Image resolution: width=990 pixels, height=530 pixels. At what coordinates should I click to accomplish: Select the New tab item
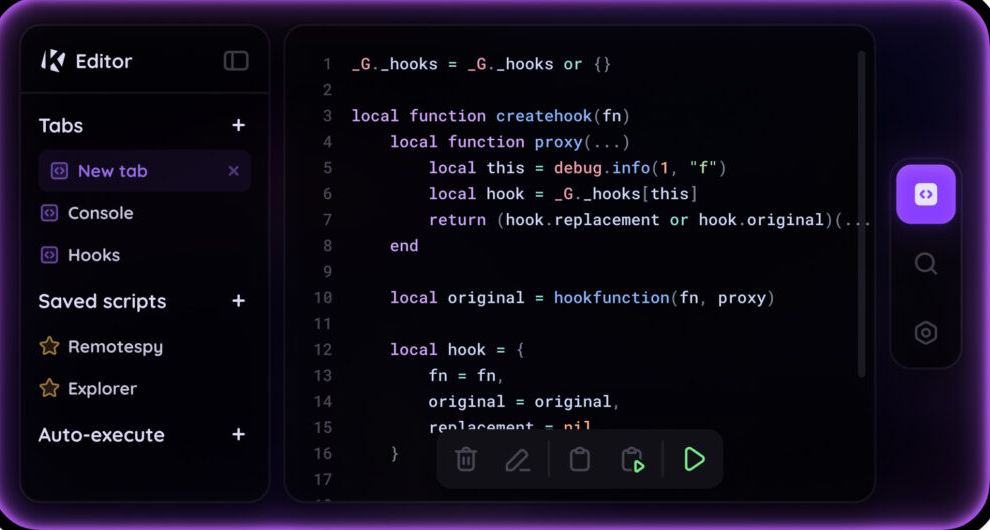point(112,171)
